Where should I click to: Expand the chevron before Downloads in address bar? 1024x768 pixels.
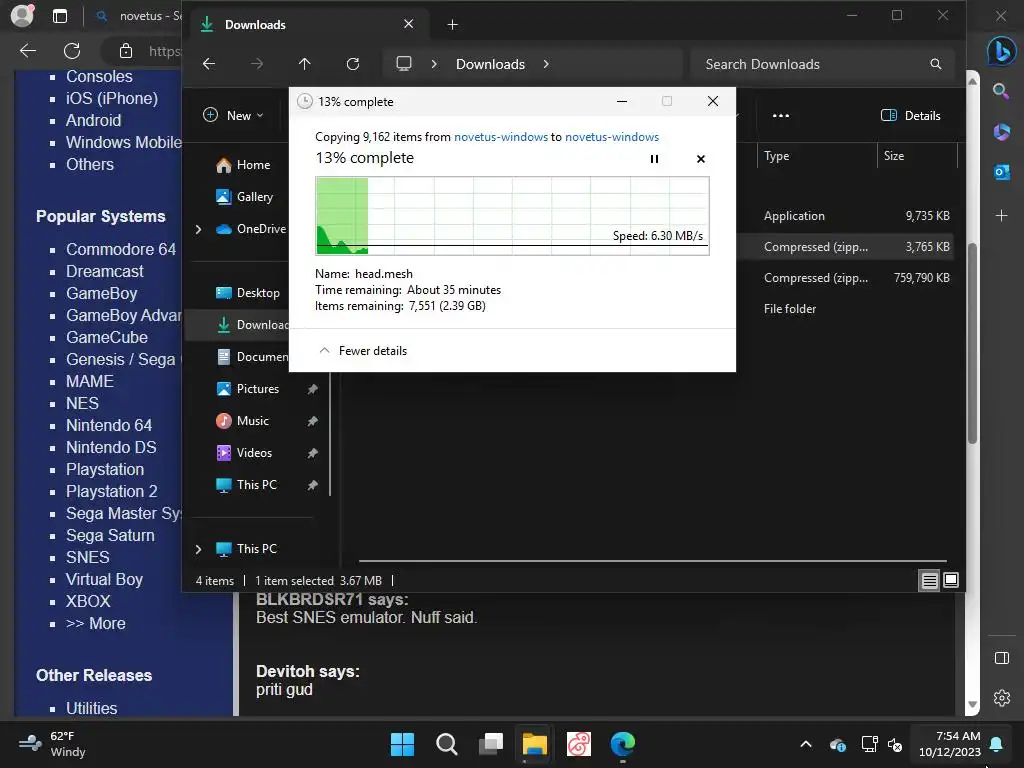click(x=434, y=64)
